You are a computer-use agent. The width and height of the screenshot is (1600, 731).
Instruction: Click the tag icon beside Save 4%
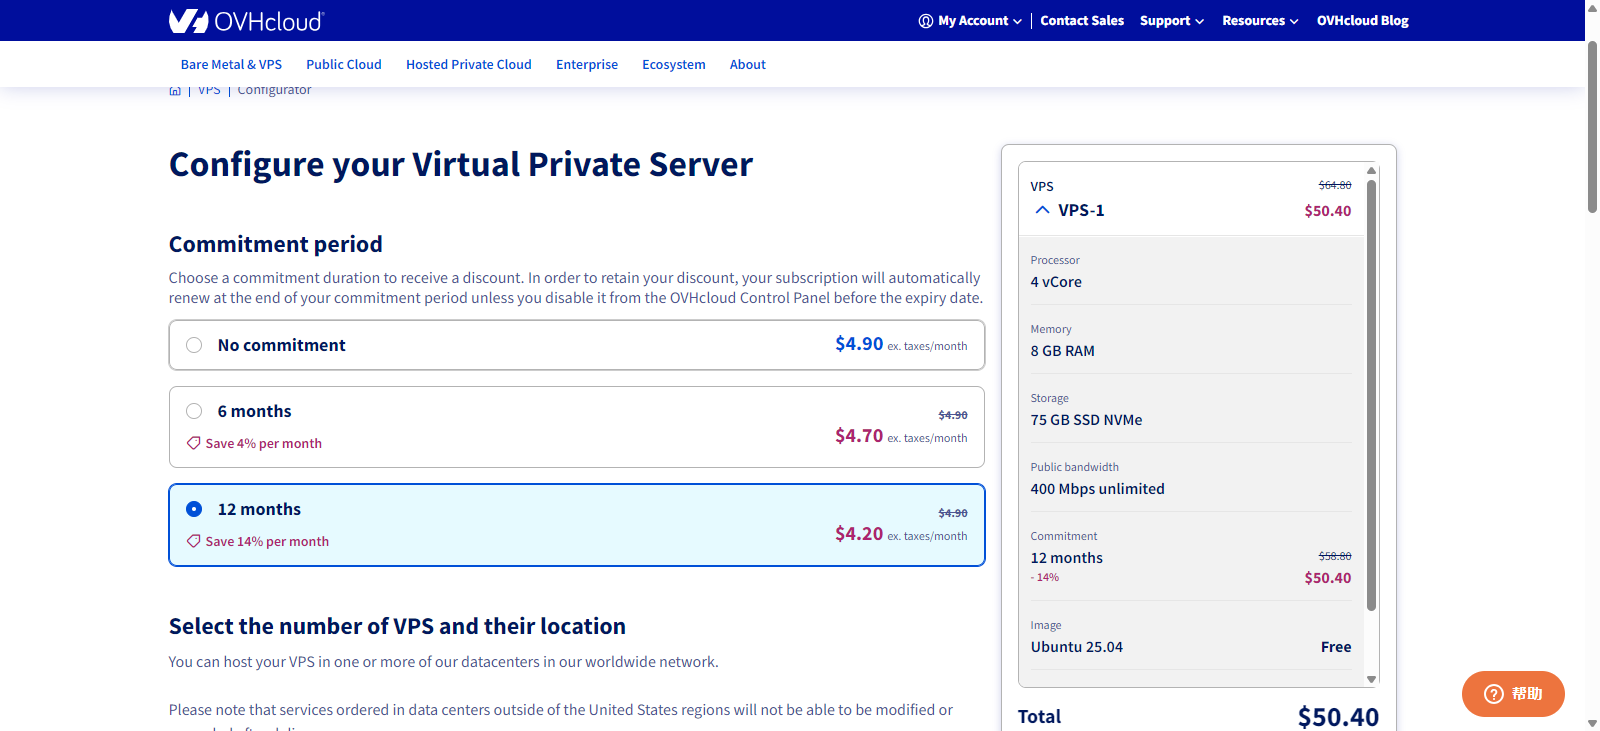click(x=194, y=443)
